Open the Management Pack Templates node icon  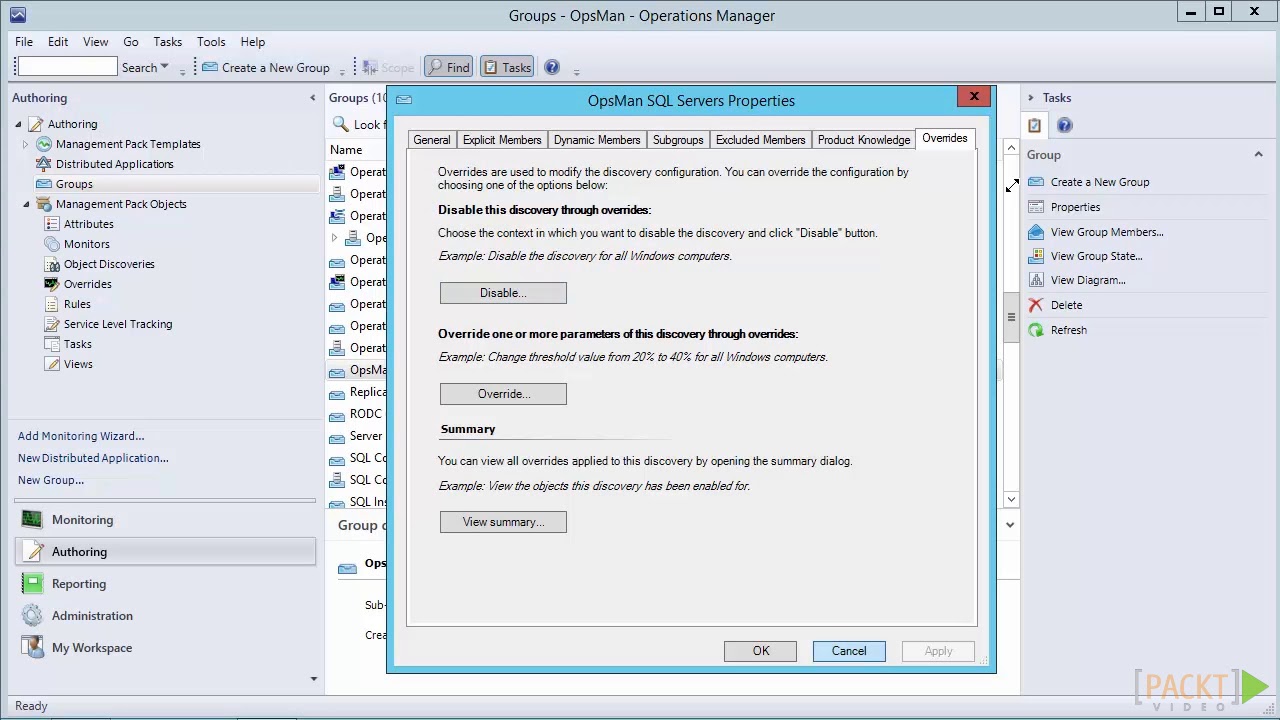(x=44, y=144)
